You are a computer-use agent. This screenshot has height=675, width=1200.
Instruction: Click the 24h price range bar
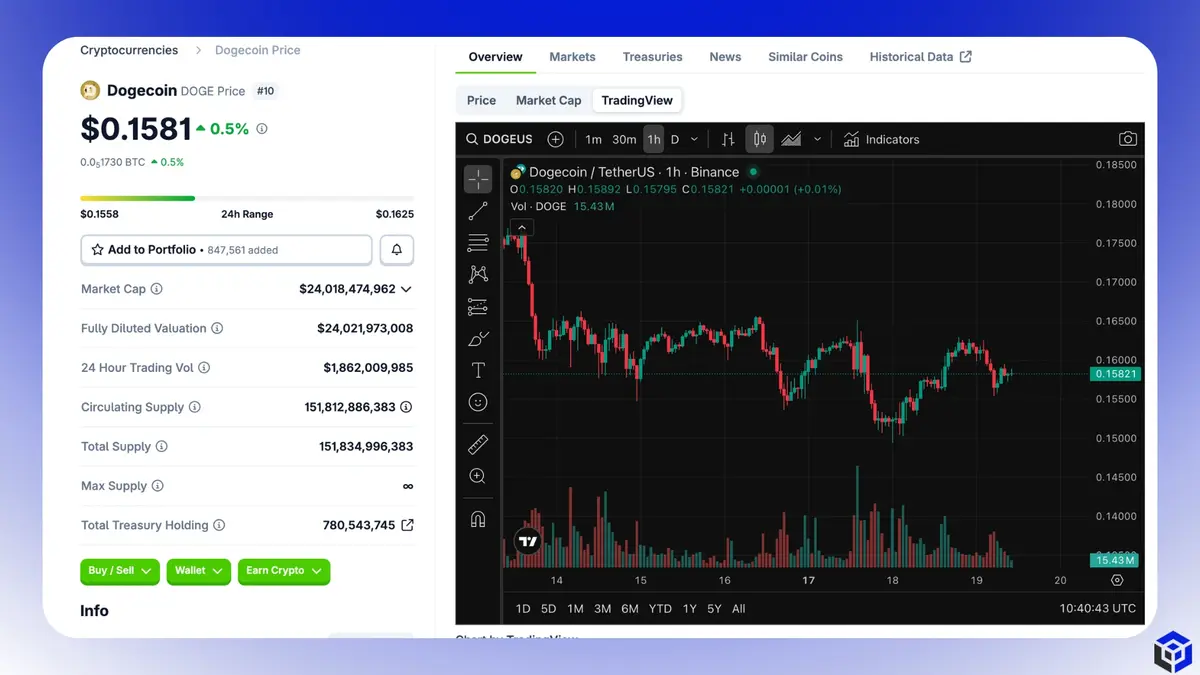(x=247, y=198)
